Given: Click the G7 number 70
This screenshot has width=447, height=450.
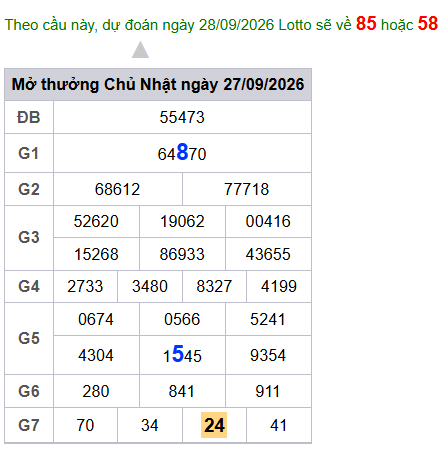Looking at the screenshot, I should (x=85, y=425).
